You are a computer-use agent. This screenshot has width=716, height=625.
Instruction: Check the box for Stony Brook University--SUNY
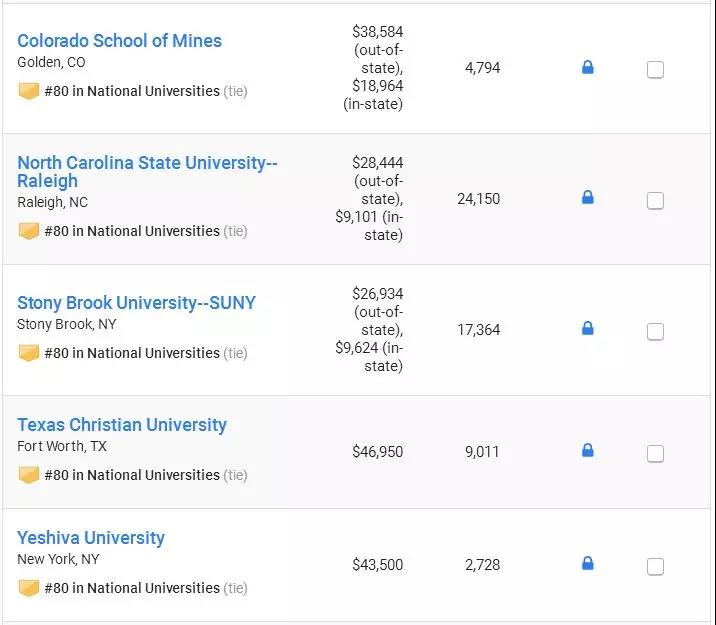(x=655, y=332)
